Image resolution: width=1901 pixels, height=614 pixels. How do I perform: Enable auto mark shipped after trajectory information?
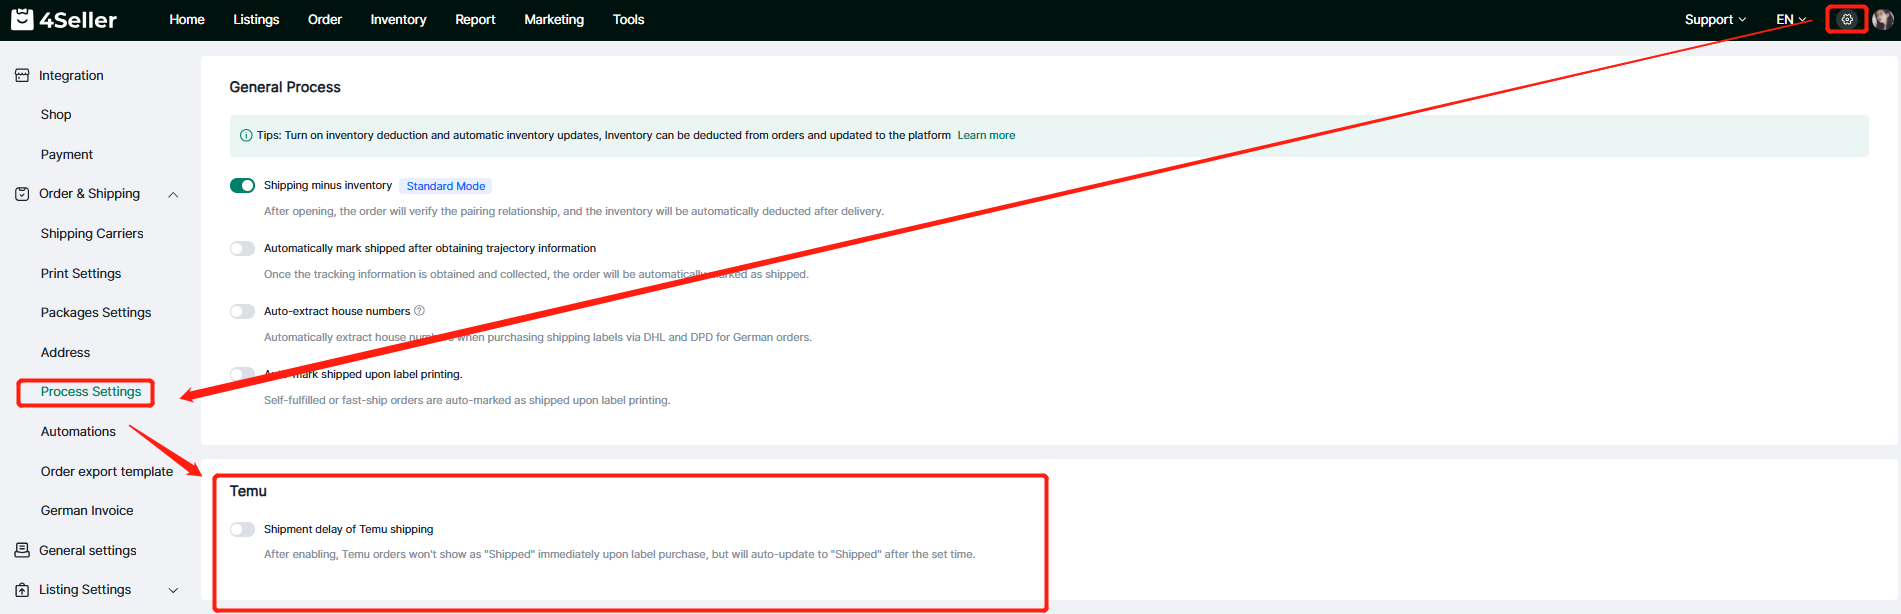tap(242, 248)
